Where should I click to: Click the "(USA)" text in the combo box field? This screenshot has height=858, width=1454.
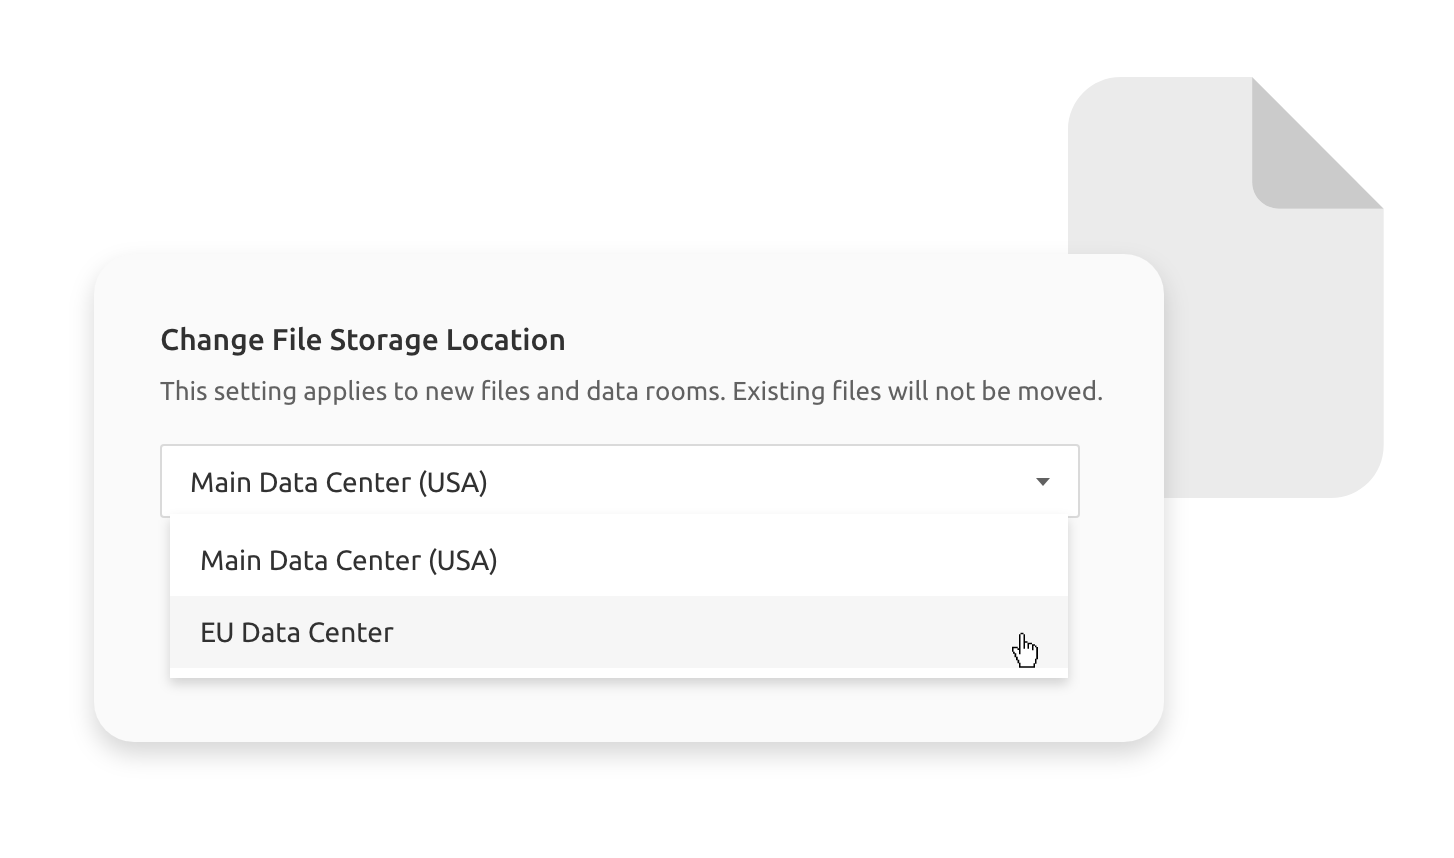tap(452, 482)
